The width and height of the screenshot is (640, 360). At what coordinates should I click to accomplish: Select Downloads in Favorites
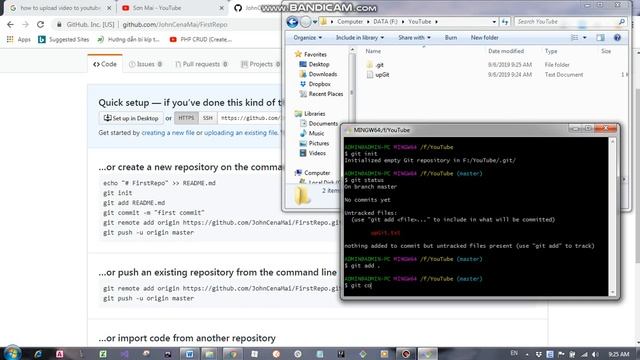click(x=318, y=74)
